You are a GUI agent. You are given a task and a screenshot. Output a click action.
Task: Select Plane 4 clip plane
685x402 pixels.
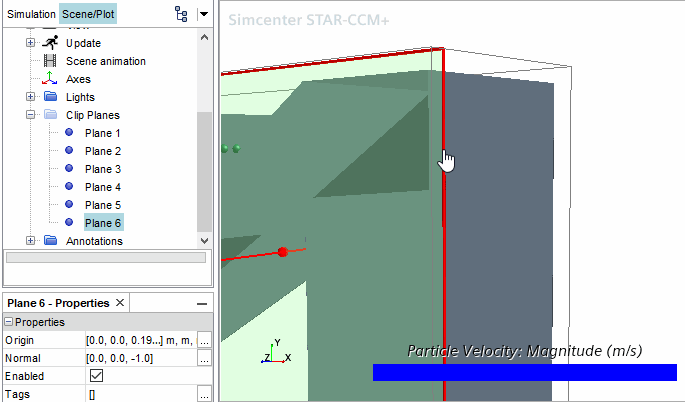click(103, 187)
